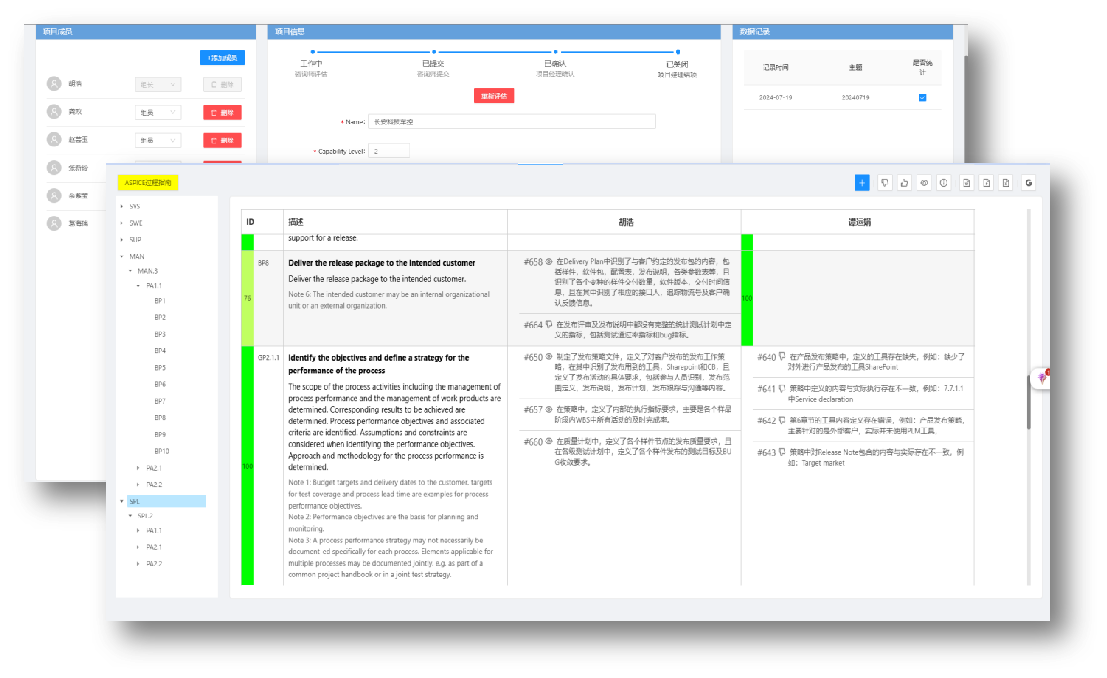Click the floating assistant icon on right edge
1107x678 pixels.
[x=1042, y=377]
